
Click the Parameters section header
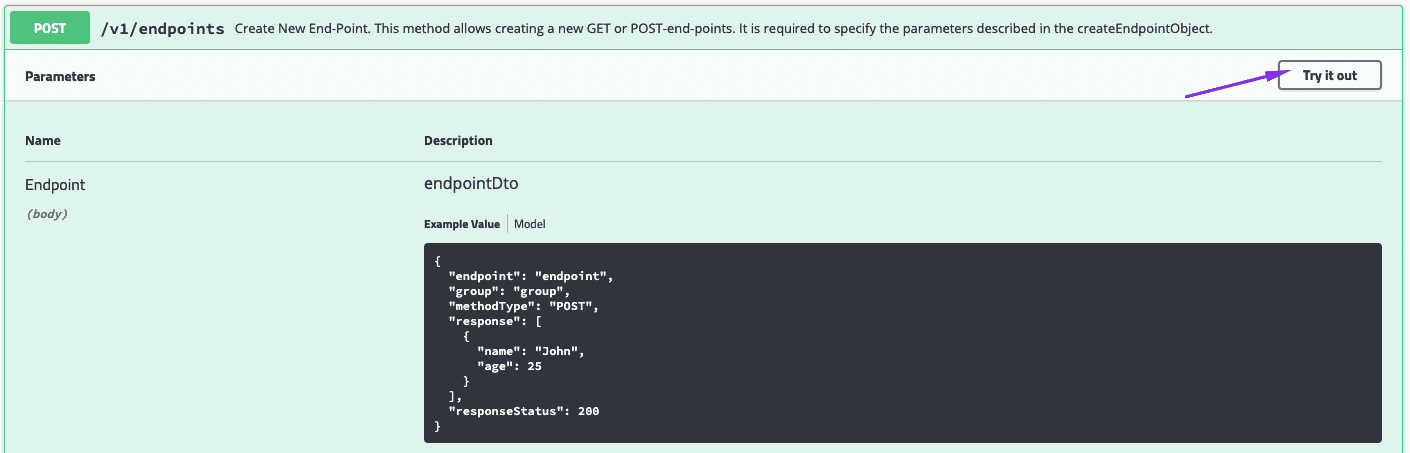(60, 76)
